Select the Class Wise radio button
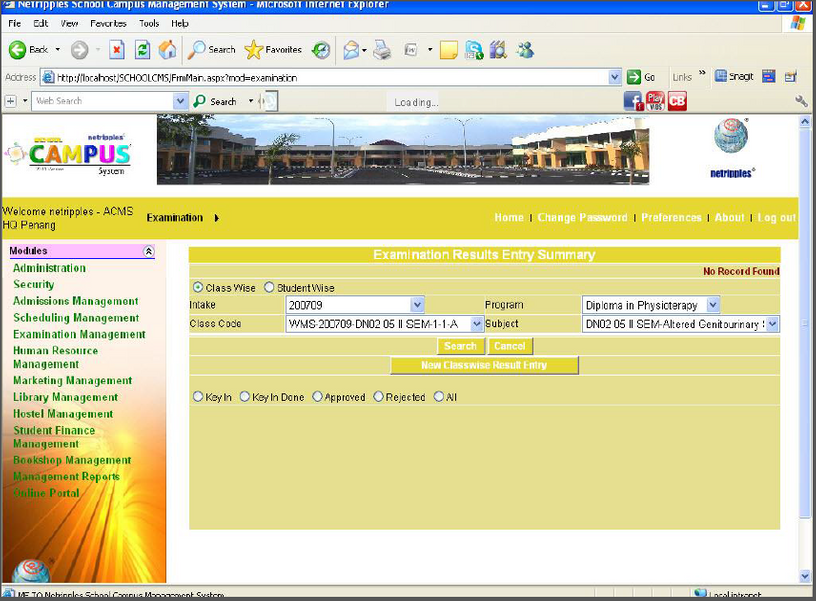816x601 pixels. pyautogui.click(x=198, y=287)
